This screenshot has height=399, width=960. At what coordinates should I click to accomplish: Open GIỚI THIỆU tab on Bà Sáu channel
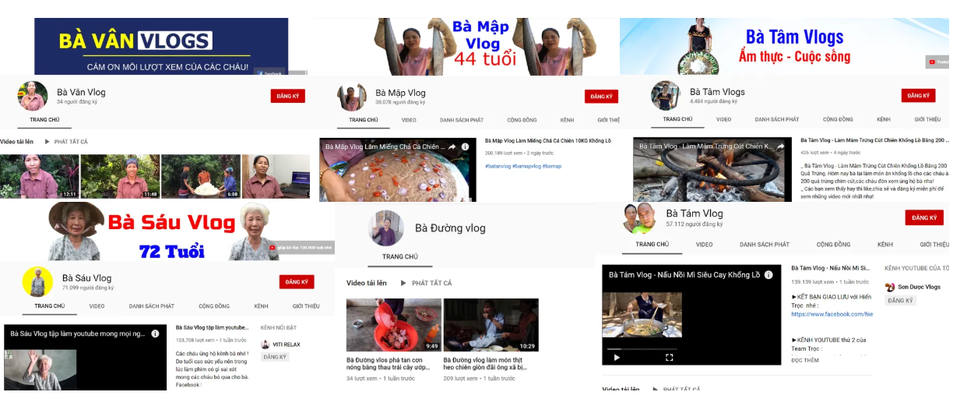(306, 306)
